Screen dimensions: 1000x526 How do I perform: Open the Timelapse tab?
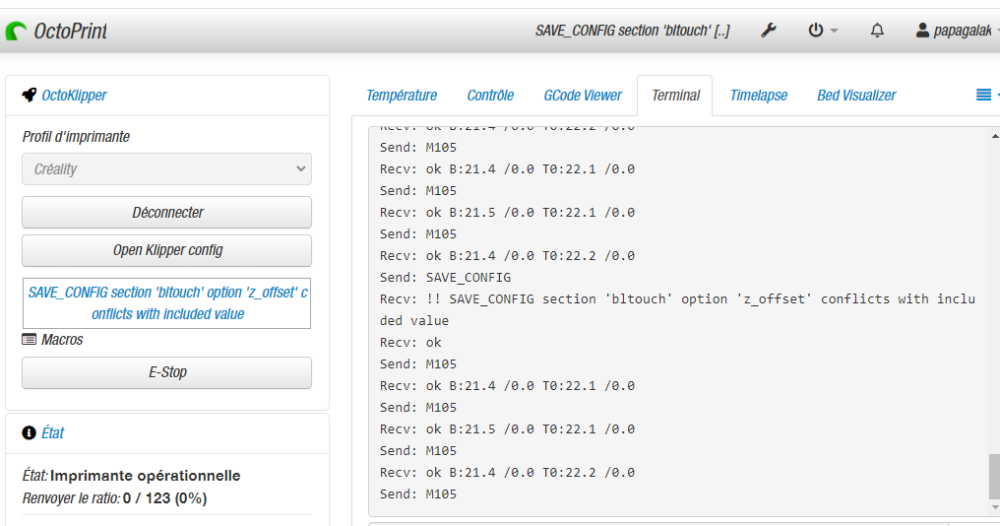pos(758,96)
